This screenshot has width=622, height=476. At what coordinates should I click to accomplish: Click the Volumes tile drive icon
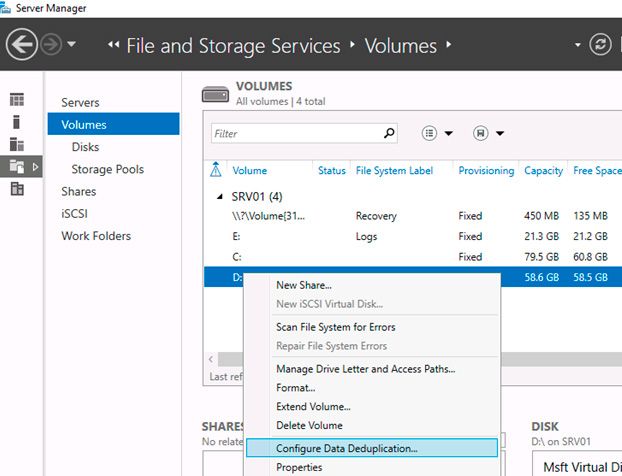[x=215, y=95]
